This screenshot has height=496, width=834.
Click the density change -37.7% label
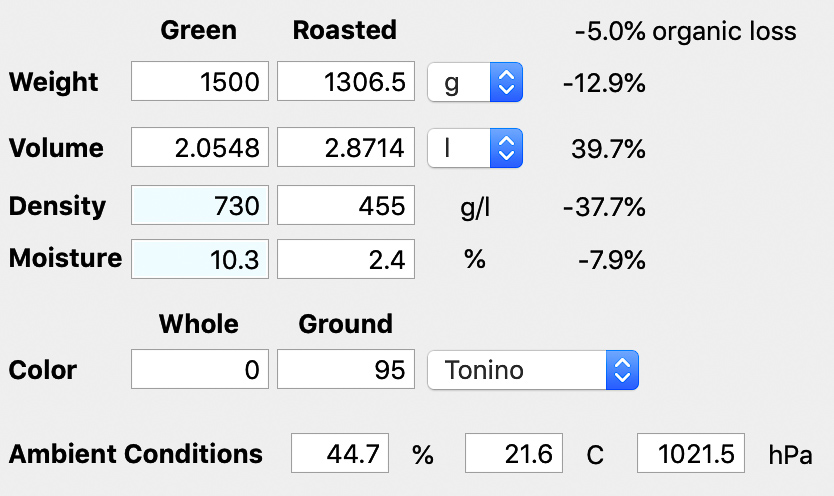tap(604, 207)
